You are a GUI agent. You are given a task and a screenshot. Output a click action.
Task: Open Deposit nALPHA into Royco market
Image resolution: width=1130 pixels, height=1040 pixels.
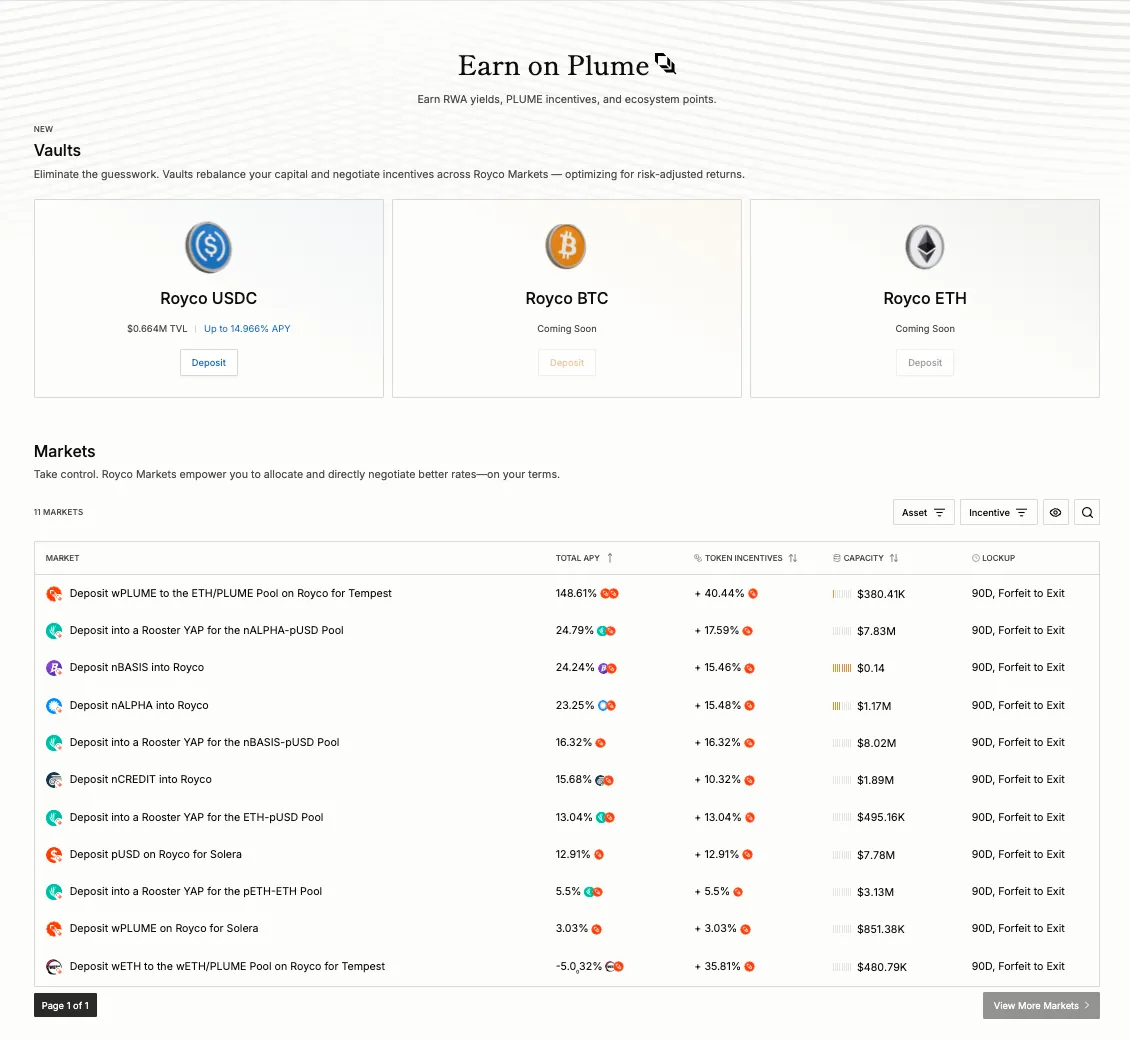coord(139,705)
